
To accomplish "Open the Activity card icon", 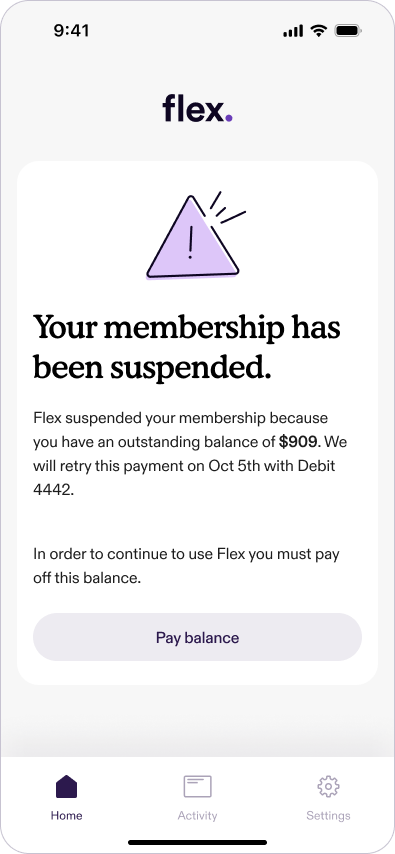I will coord(197,786).
